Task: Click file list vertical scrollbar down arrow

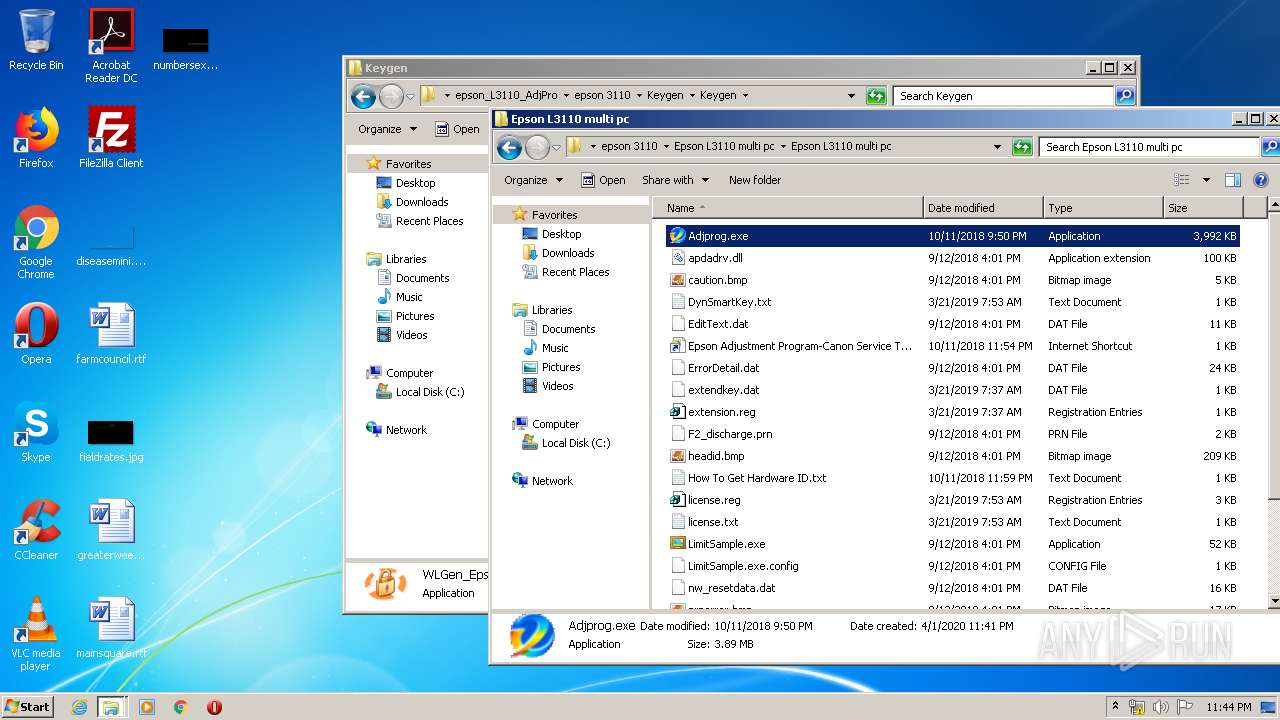Action: coord(1274,601)
